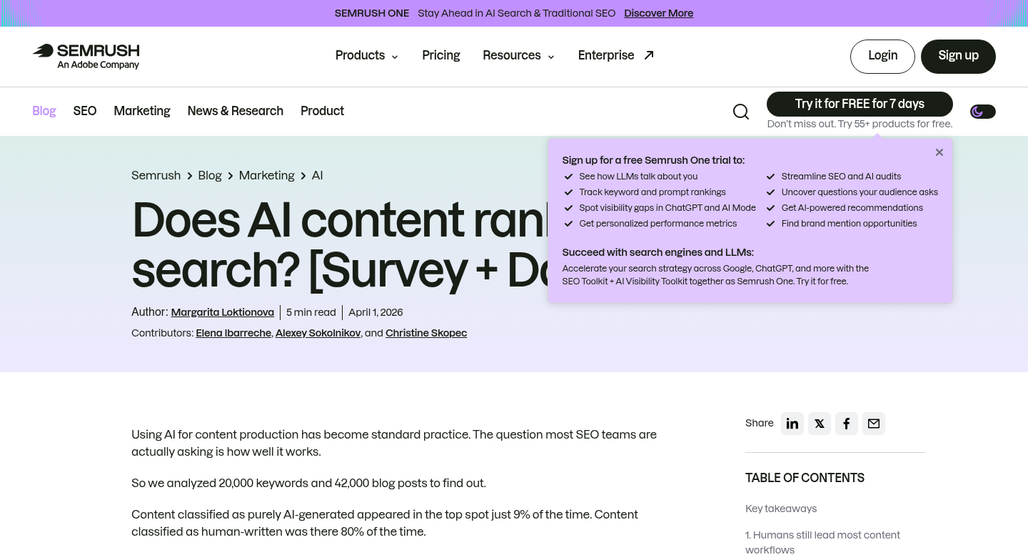The width and height of the screenshot is (1028, 556).
Task: Click the Sign up button
Action: (958, 56)
